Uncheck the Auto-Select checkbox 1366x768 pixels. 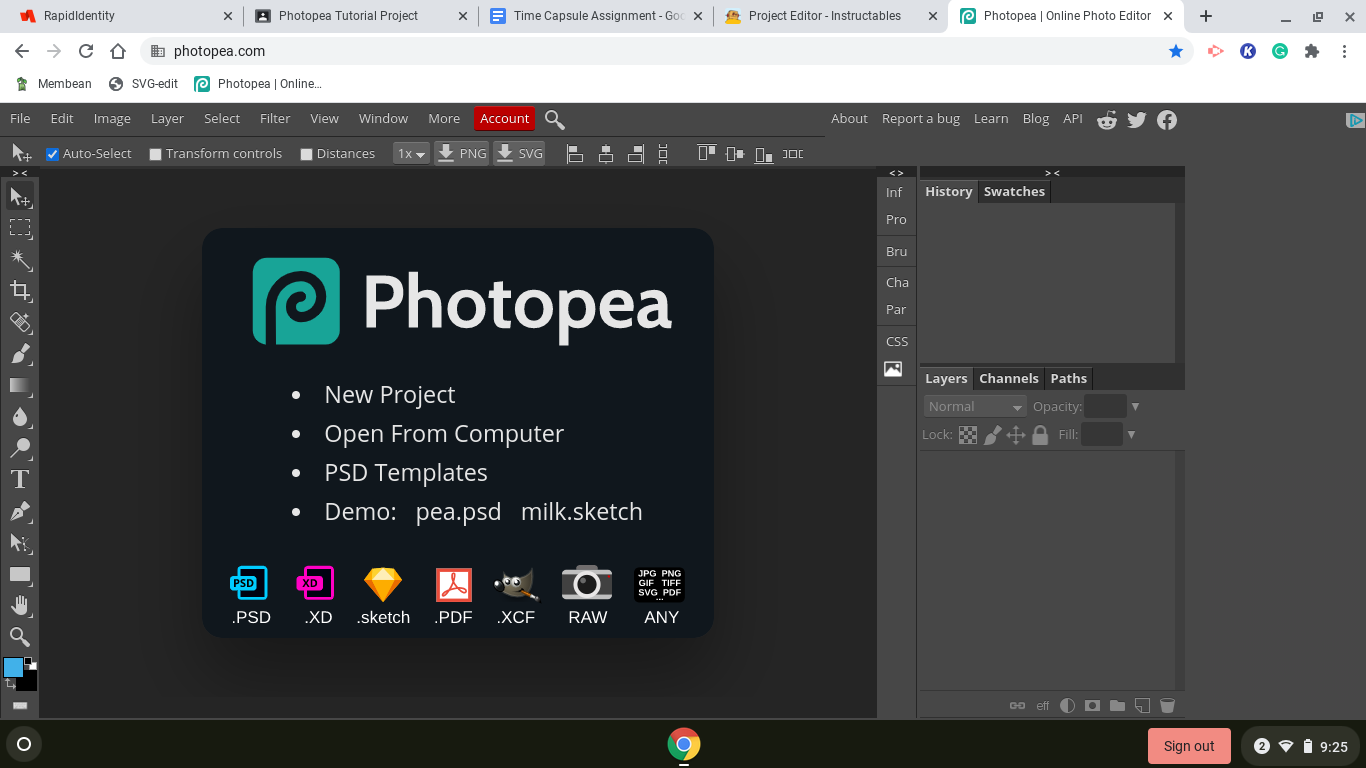coord(53,153)
